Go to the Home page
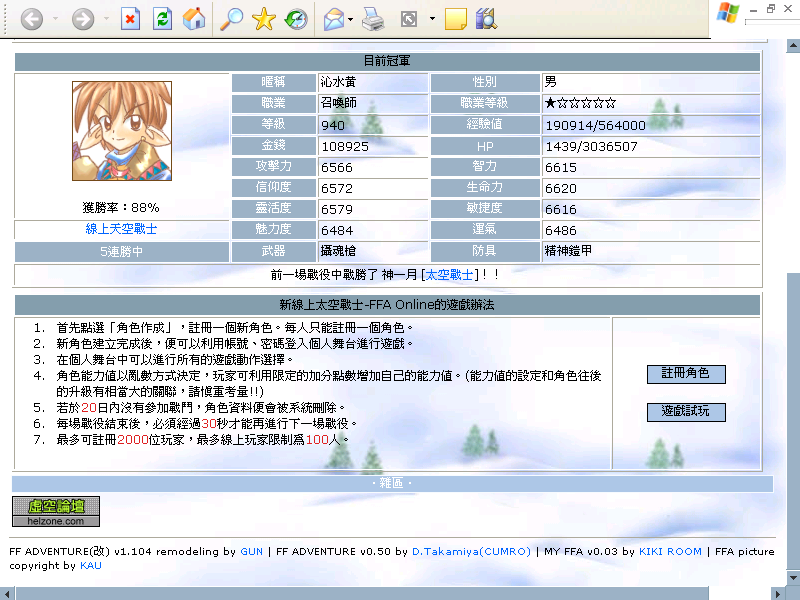 coord(195,19)
